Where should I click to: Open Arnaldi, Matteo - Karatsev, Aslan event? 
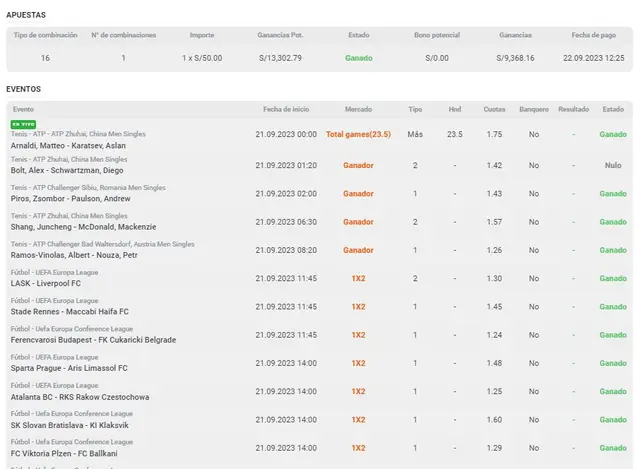[x=68, y=145]
